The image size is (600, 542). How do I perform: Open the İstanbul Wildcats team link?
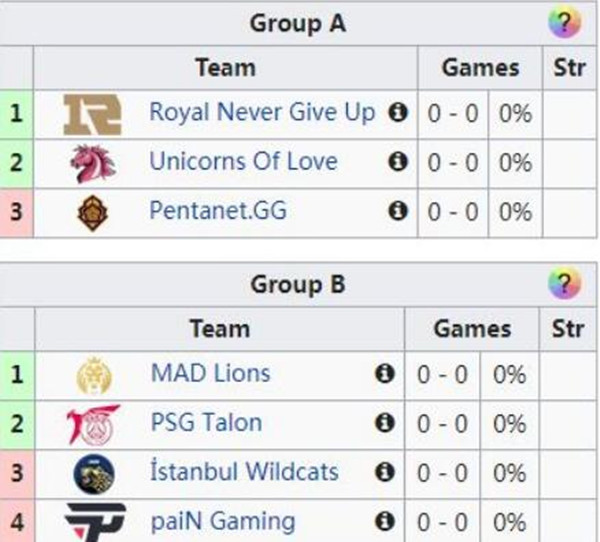click(245, 471)
